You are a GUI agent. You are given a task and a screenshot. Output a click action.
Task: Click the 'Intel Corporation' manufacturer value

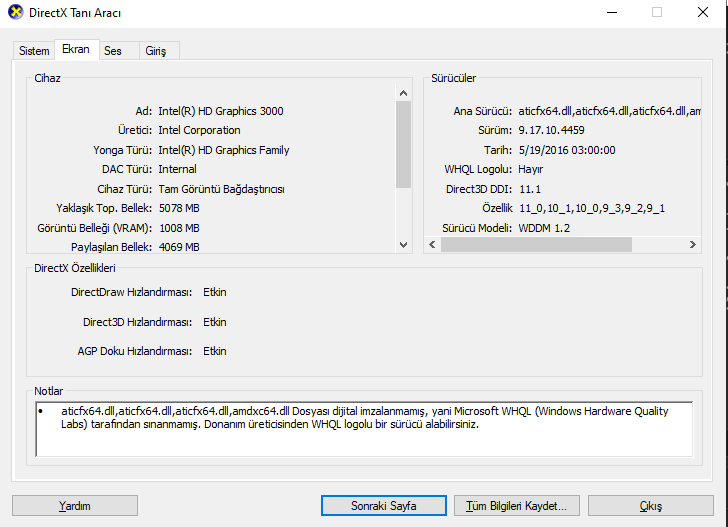pos(199,130)
